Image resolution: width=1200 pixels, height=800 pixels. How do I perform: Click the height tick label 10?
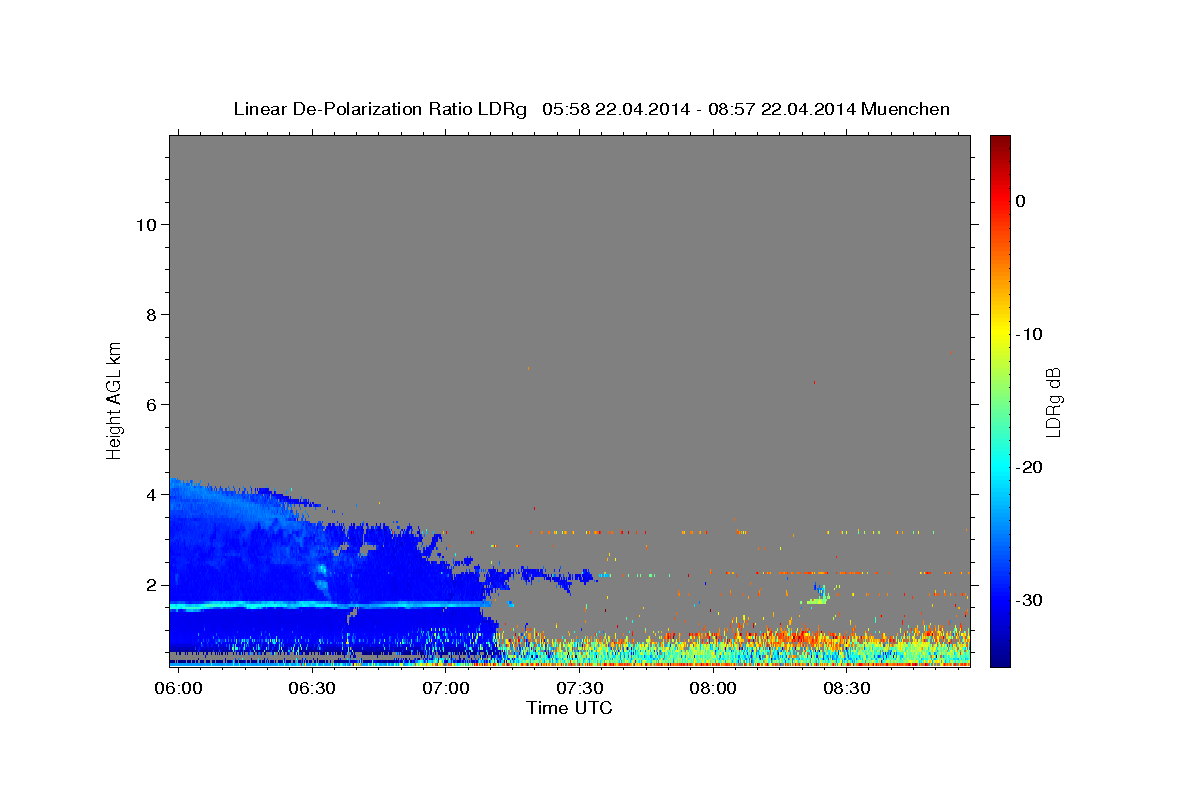(x=146, y=225)
